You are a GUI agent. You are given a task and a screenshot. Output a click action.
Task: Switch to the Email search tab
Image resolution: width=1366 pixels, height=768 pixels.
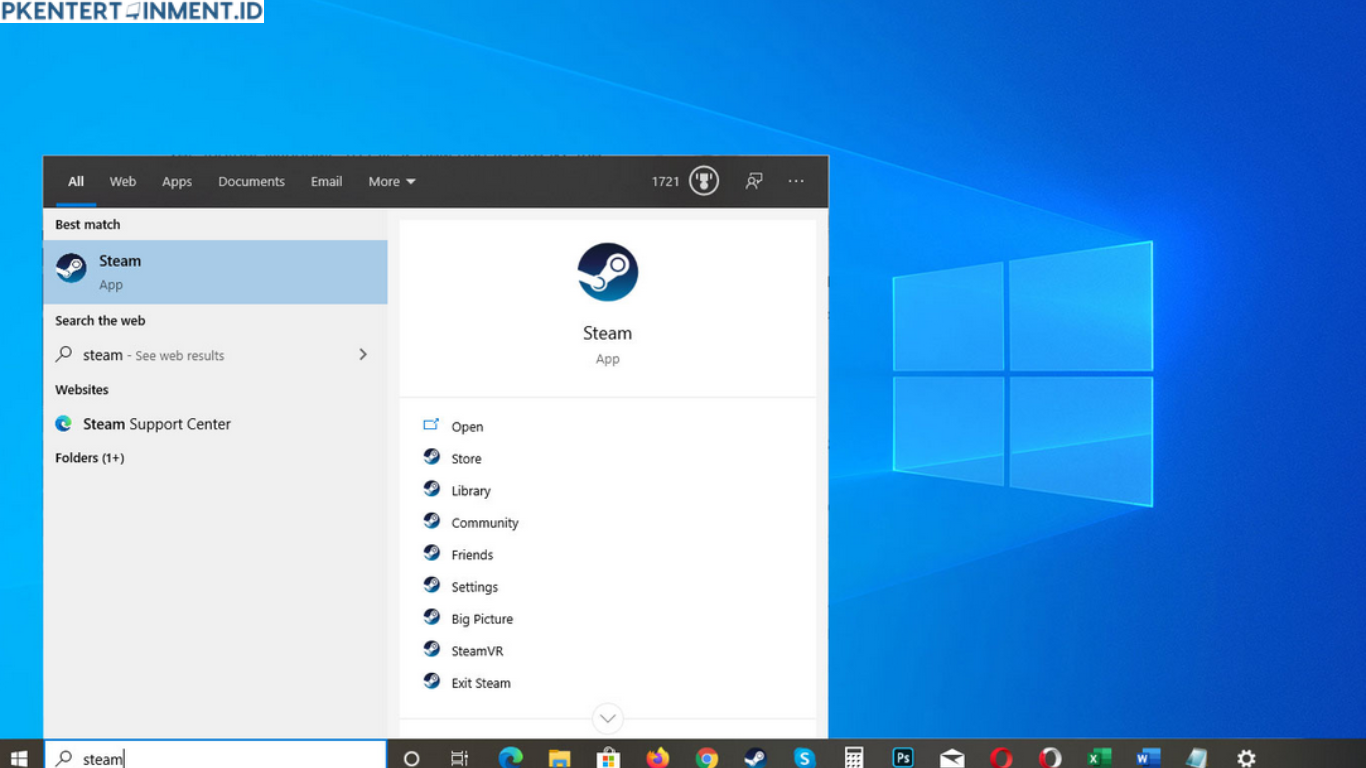(326, 181)
